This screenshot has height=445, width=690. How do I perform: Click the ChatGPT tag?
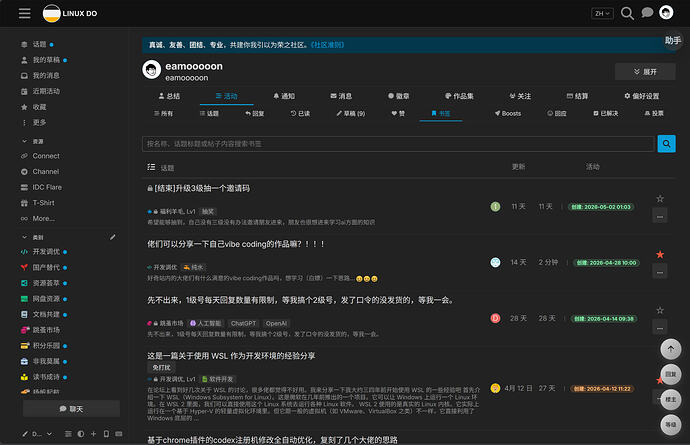tap(243, 324)
